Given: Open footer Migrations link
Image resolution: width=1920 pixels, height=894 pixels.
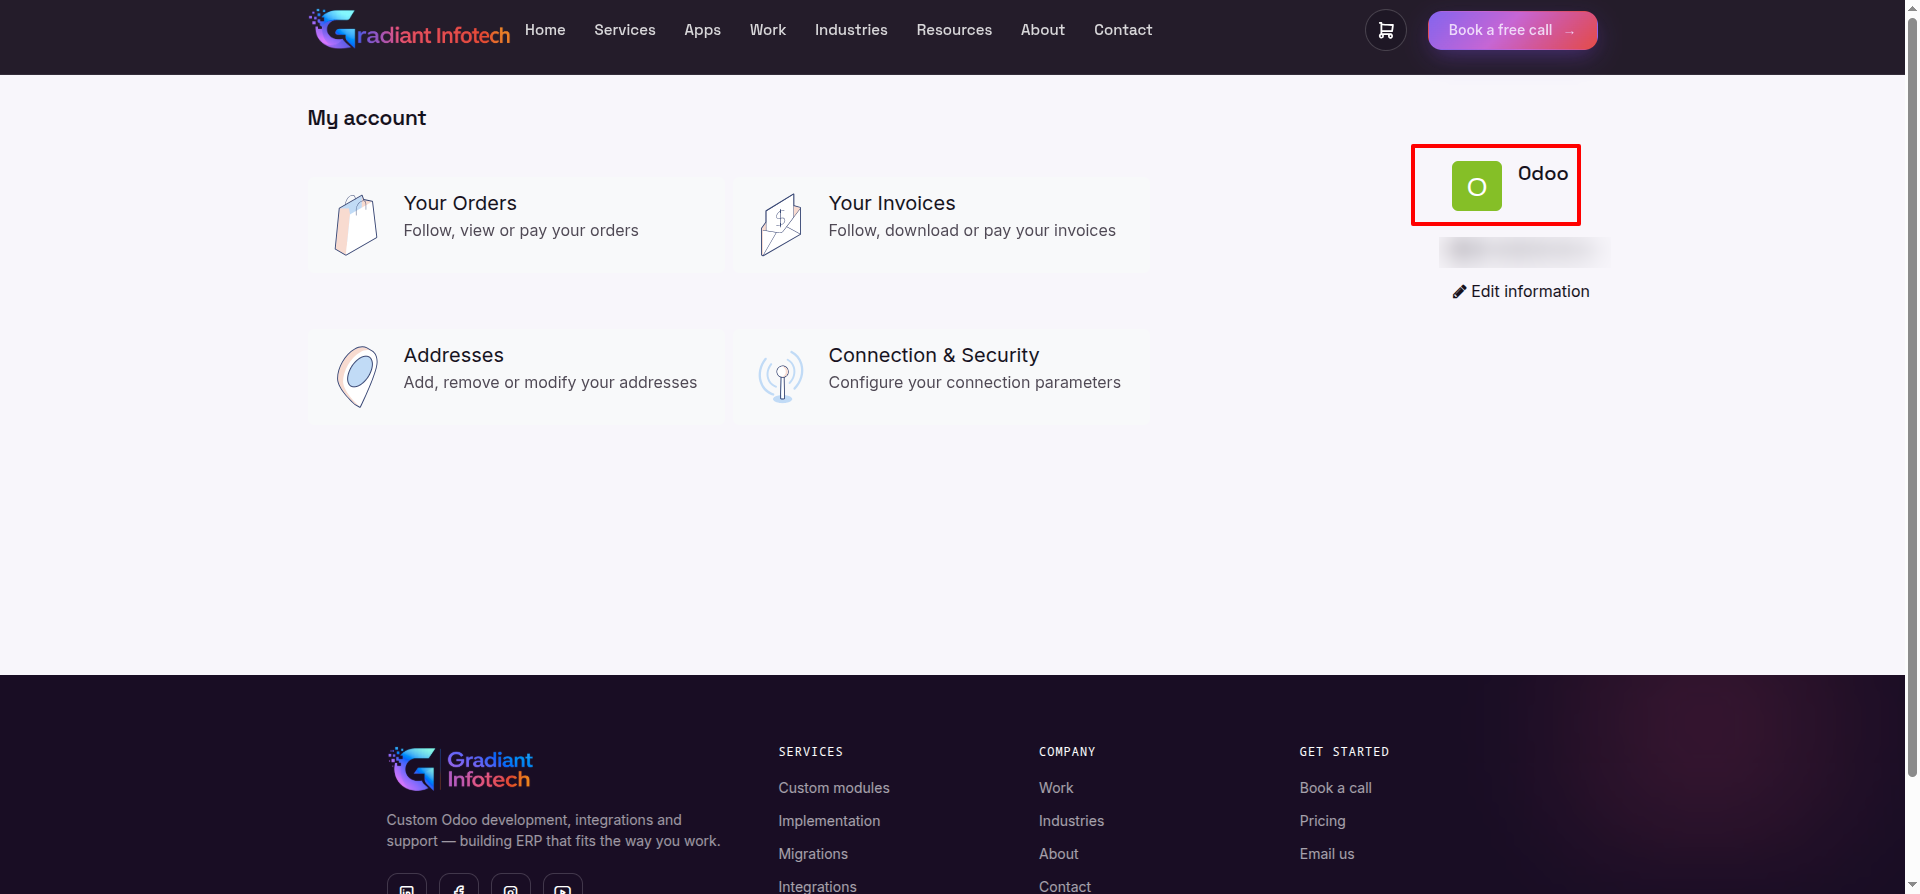Looking at the screenshot, I should click(x=813, y=854).
